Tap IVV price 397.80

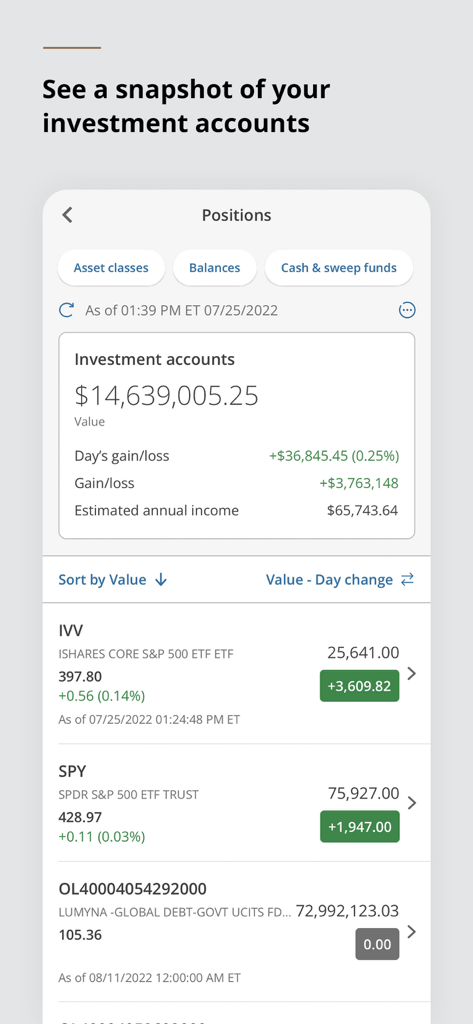pyautogui.click(x=80, y=676)
